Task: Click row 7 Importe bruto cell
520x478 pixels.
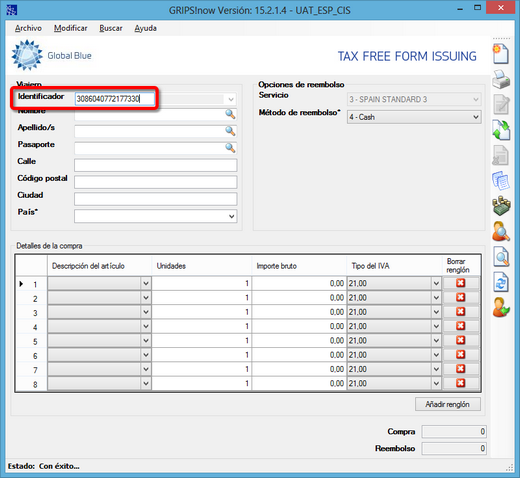Action: [x=299, y=369]
